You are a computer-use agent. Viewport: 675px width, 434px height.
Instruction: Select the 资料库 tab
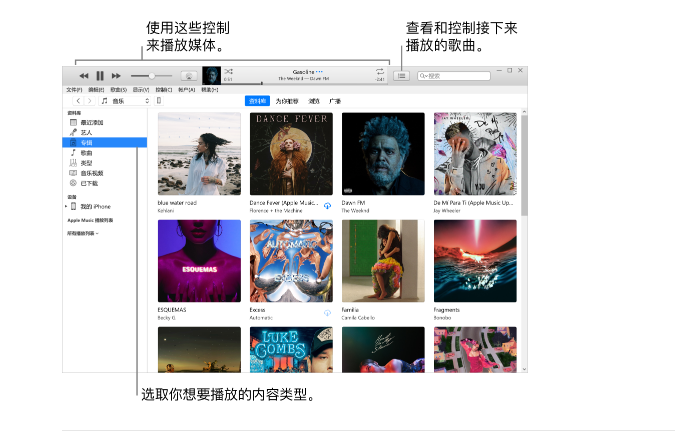coord(257,101)
